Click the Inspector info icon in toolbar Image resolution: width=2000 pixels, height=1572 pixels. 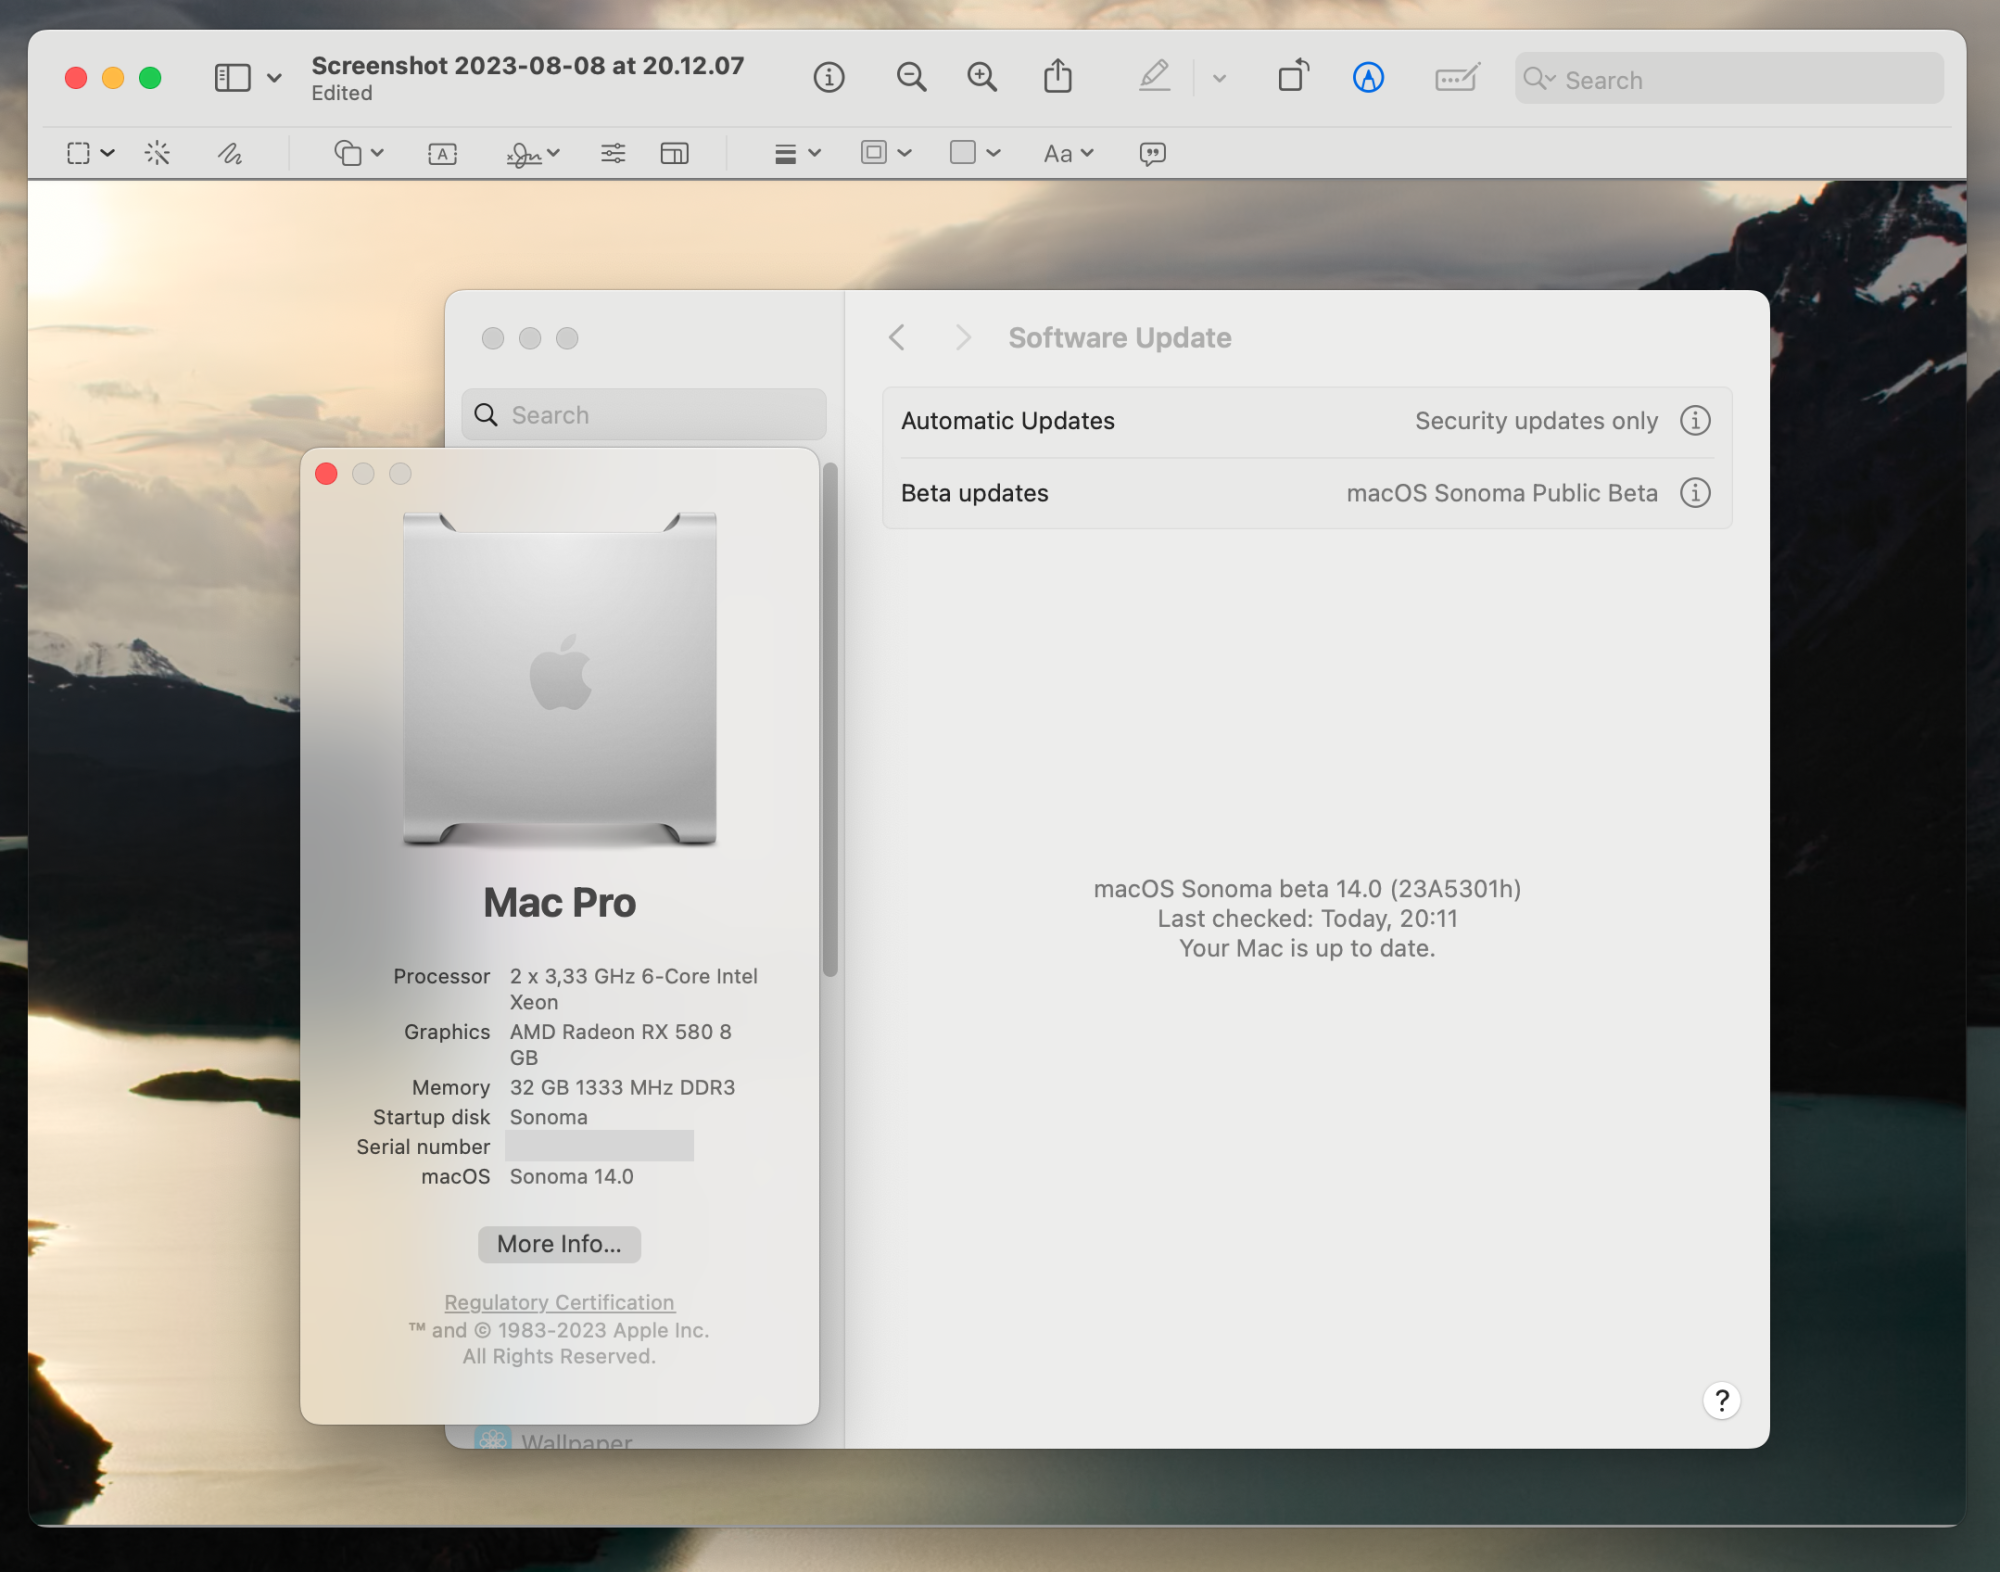828,77
